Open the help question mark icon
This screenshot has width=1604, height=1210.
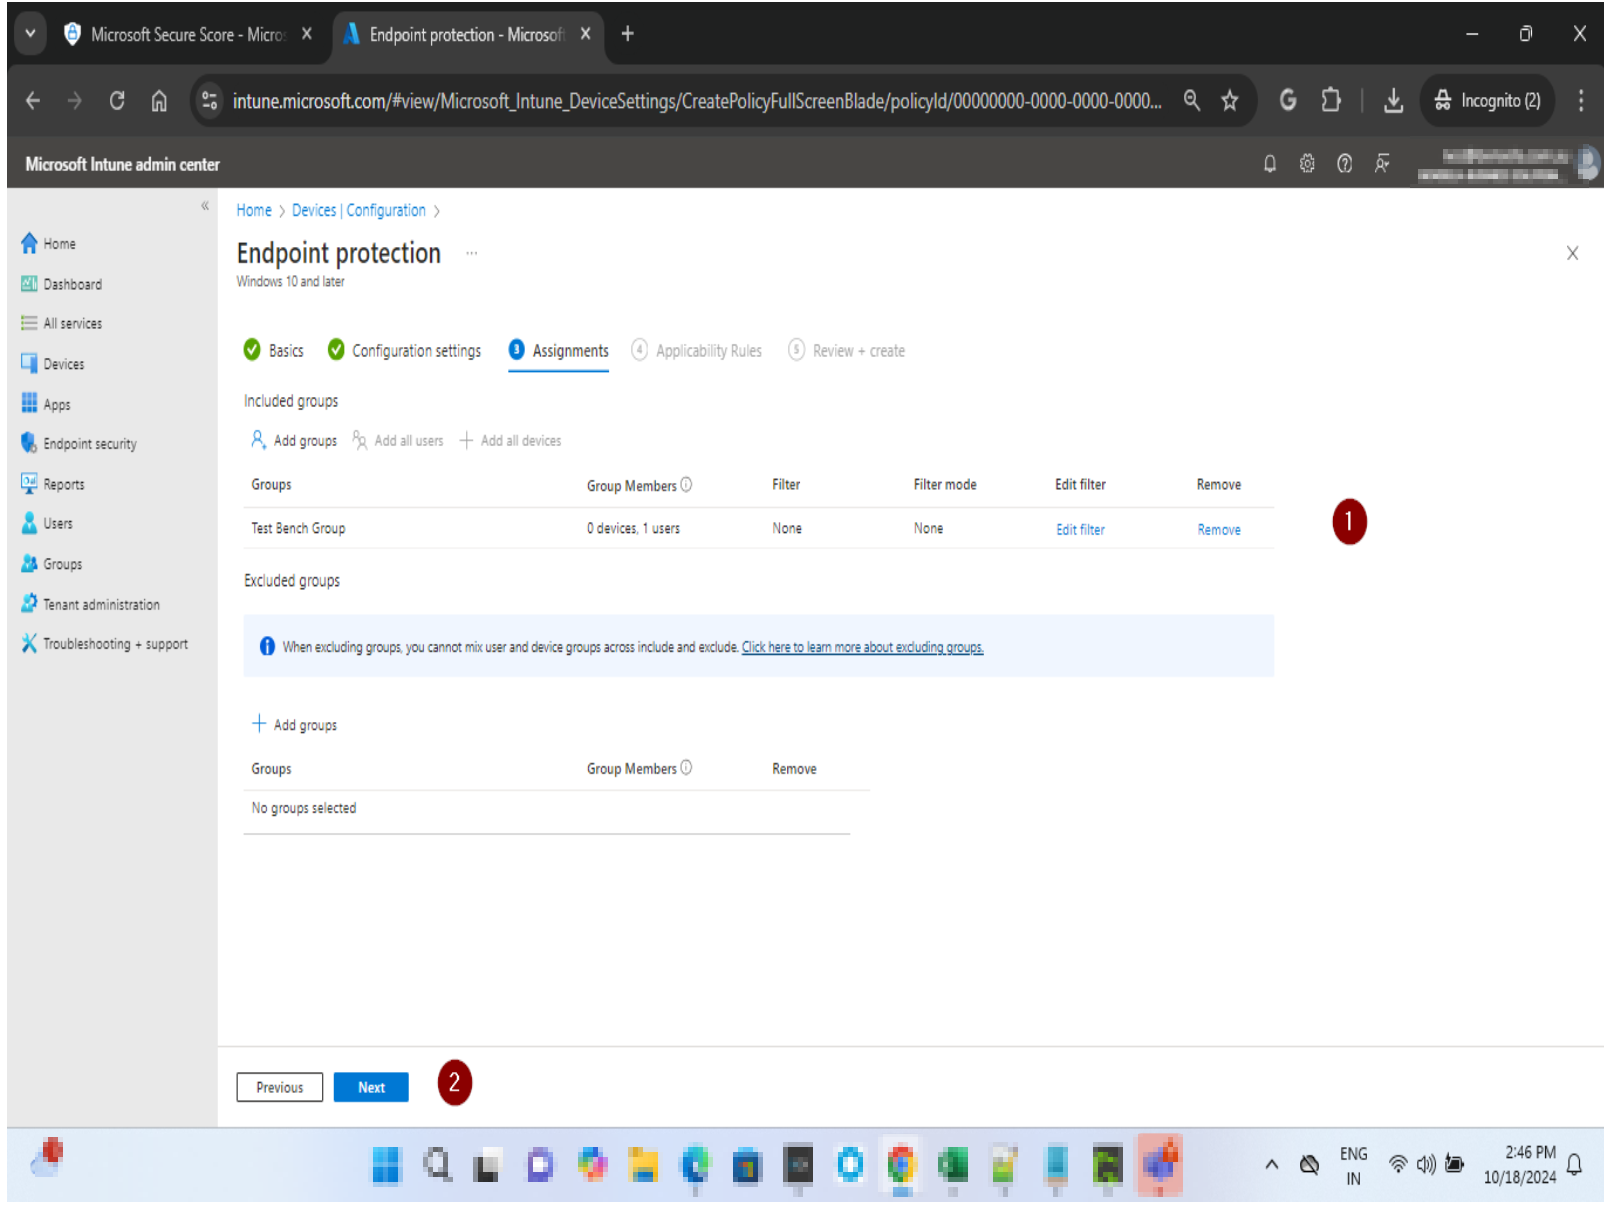1345,163
